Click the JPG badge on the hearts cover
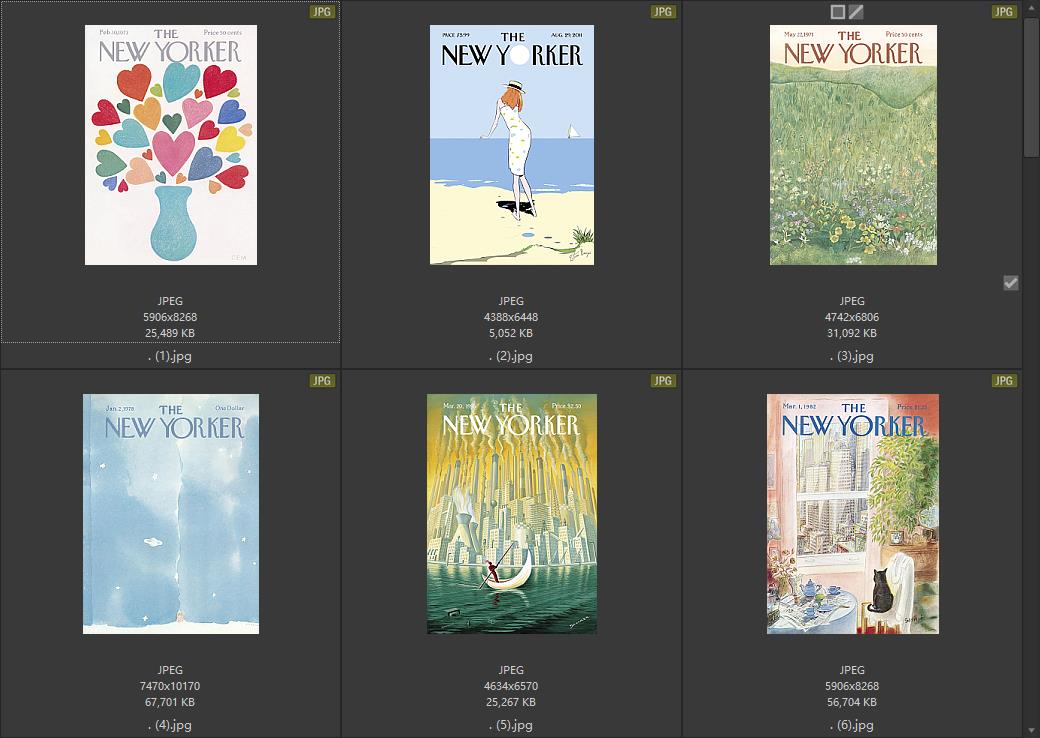1040x738 pixels. pos(322,11)
